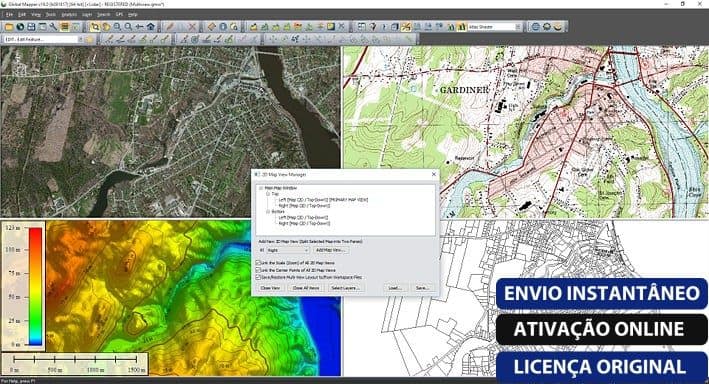Open the At Right position dropdown
The height and width of the screenshot is (384, 709).
287,250
